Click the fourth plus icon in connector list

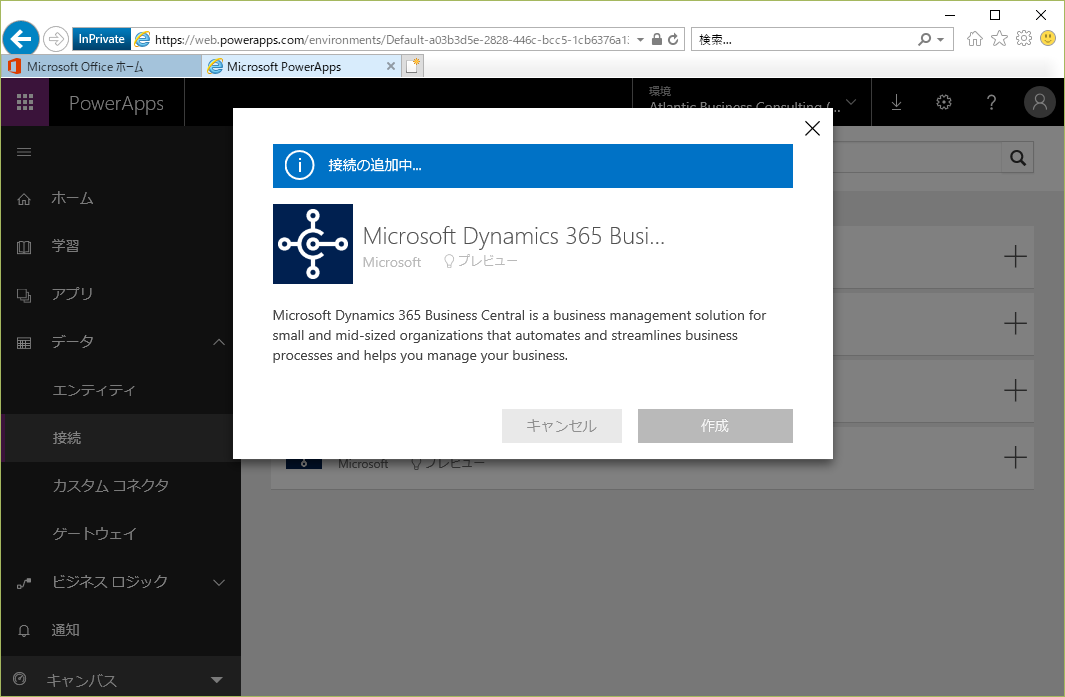[x=1015, y=457]
